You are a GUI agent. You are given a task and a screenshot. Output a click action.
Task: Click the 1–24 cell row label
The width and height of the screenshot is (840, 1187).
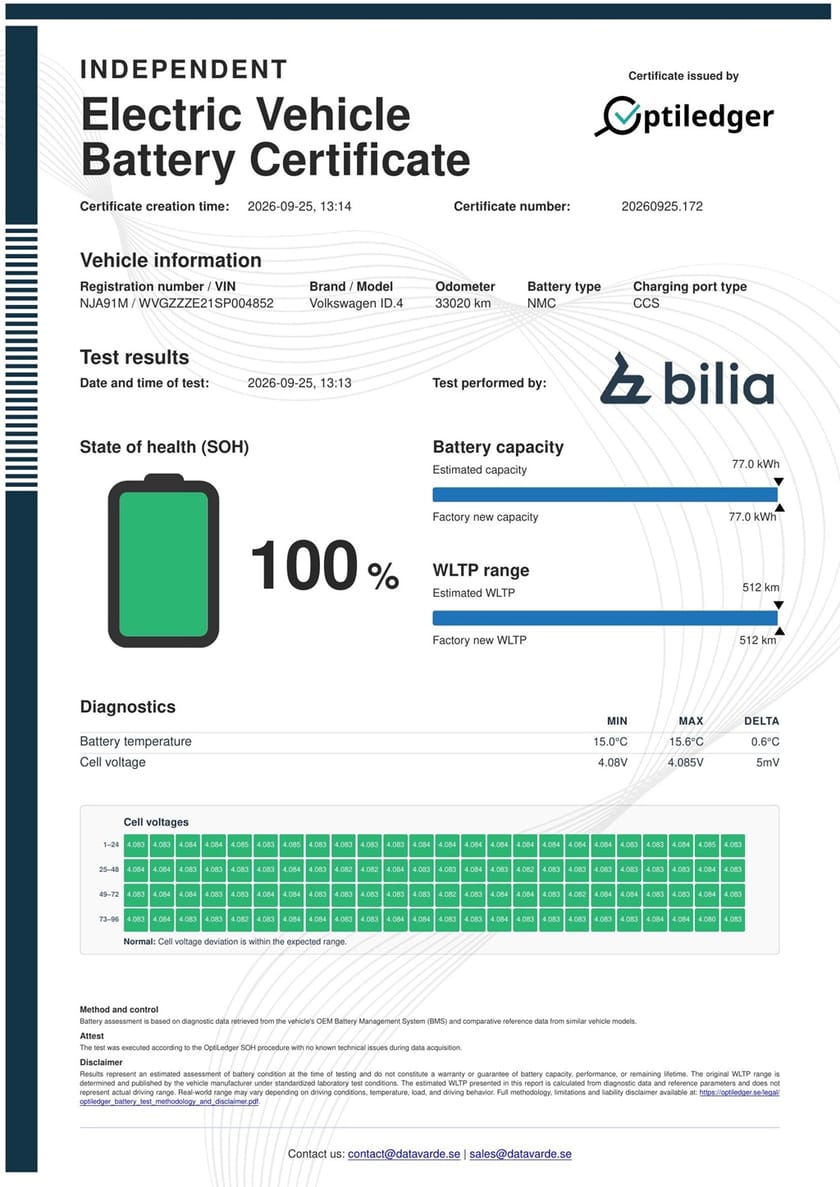[x=111, y=844]
